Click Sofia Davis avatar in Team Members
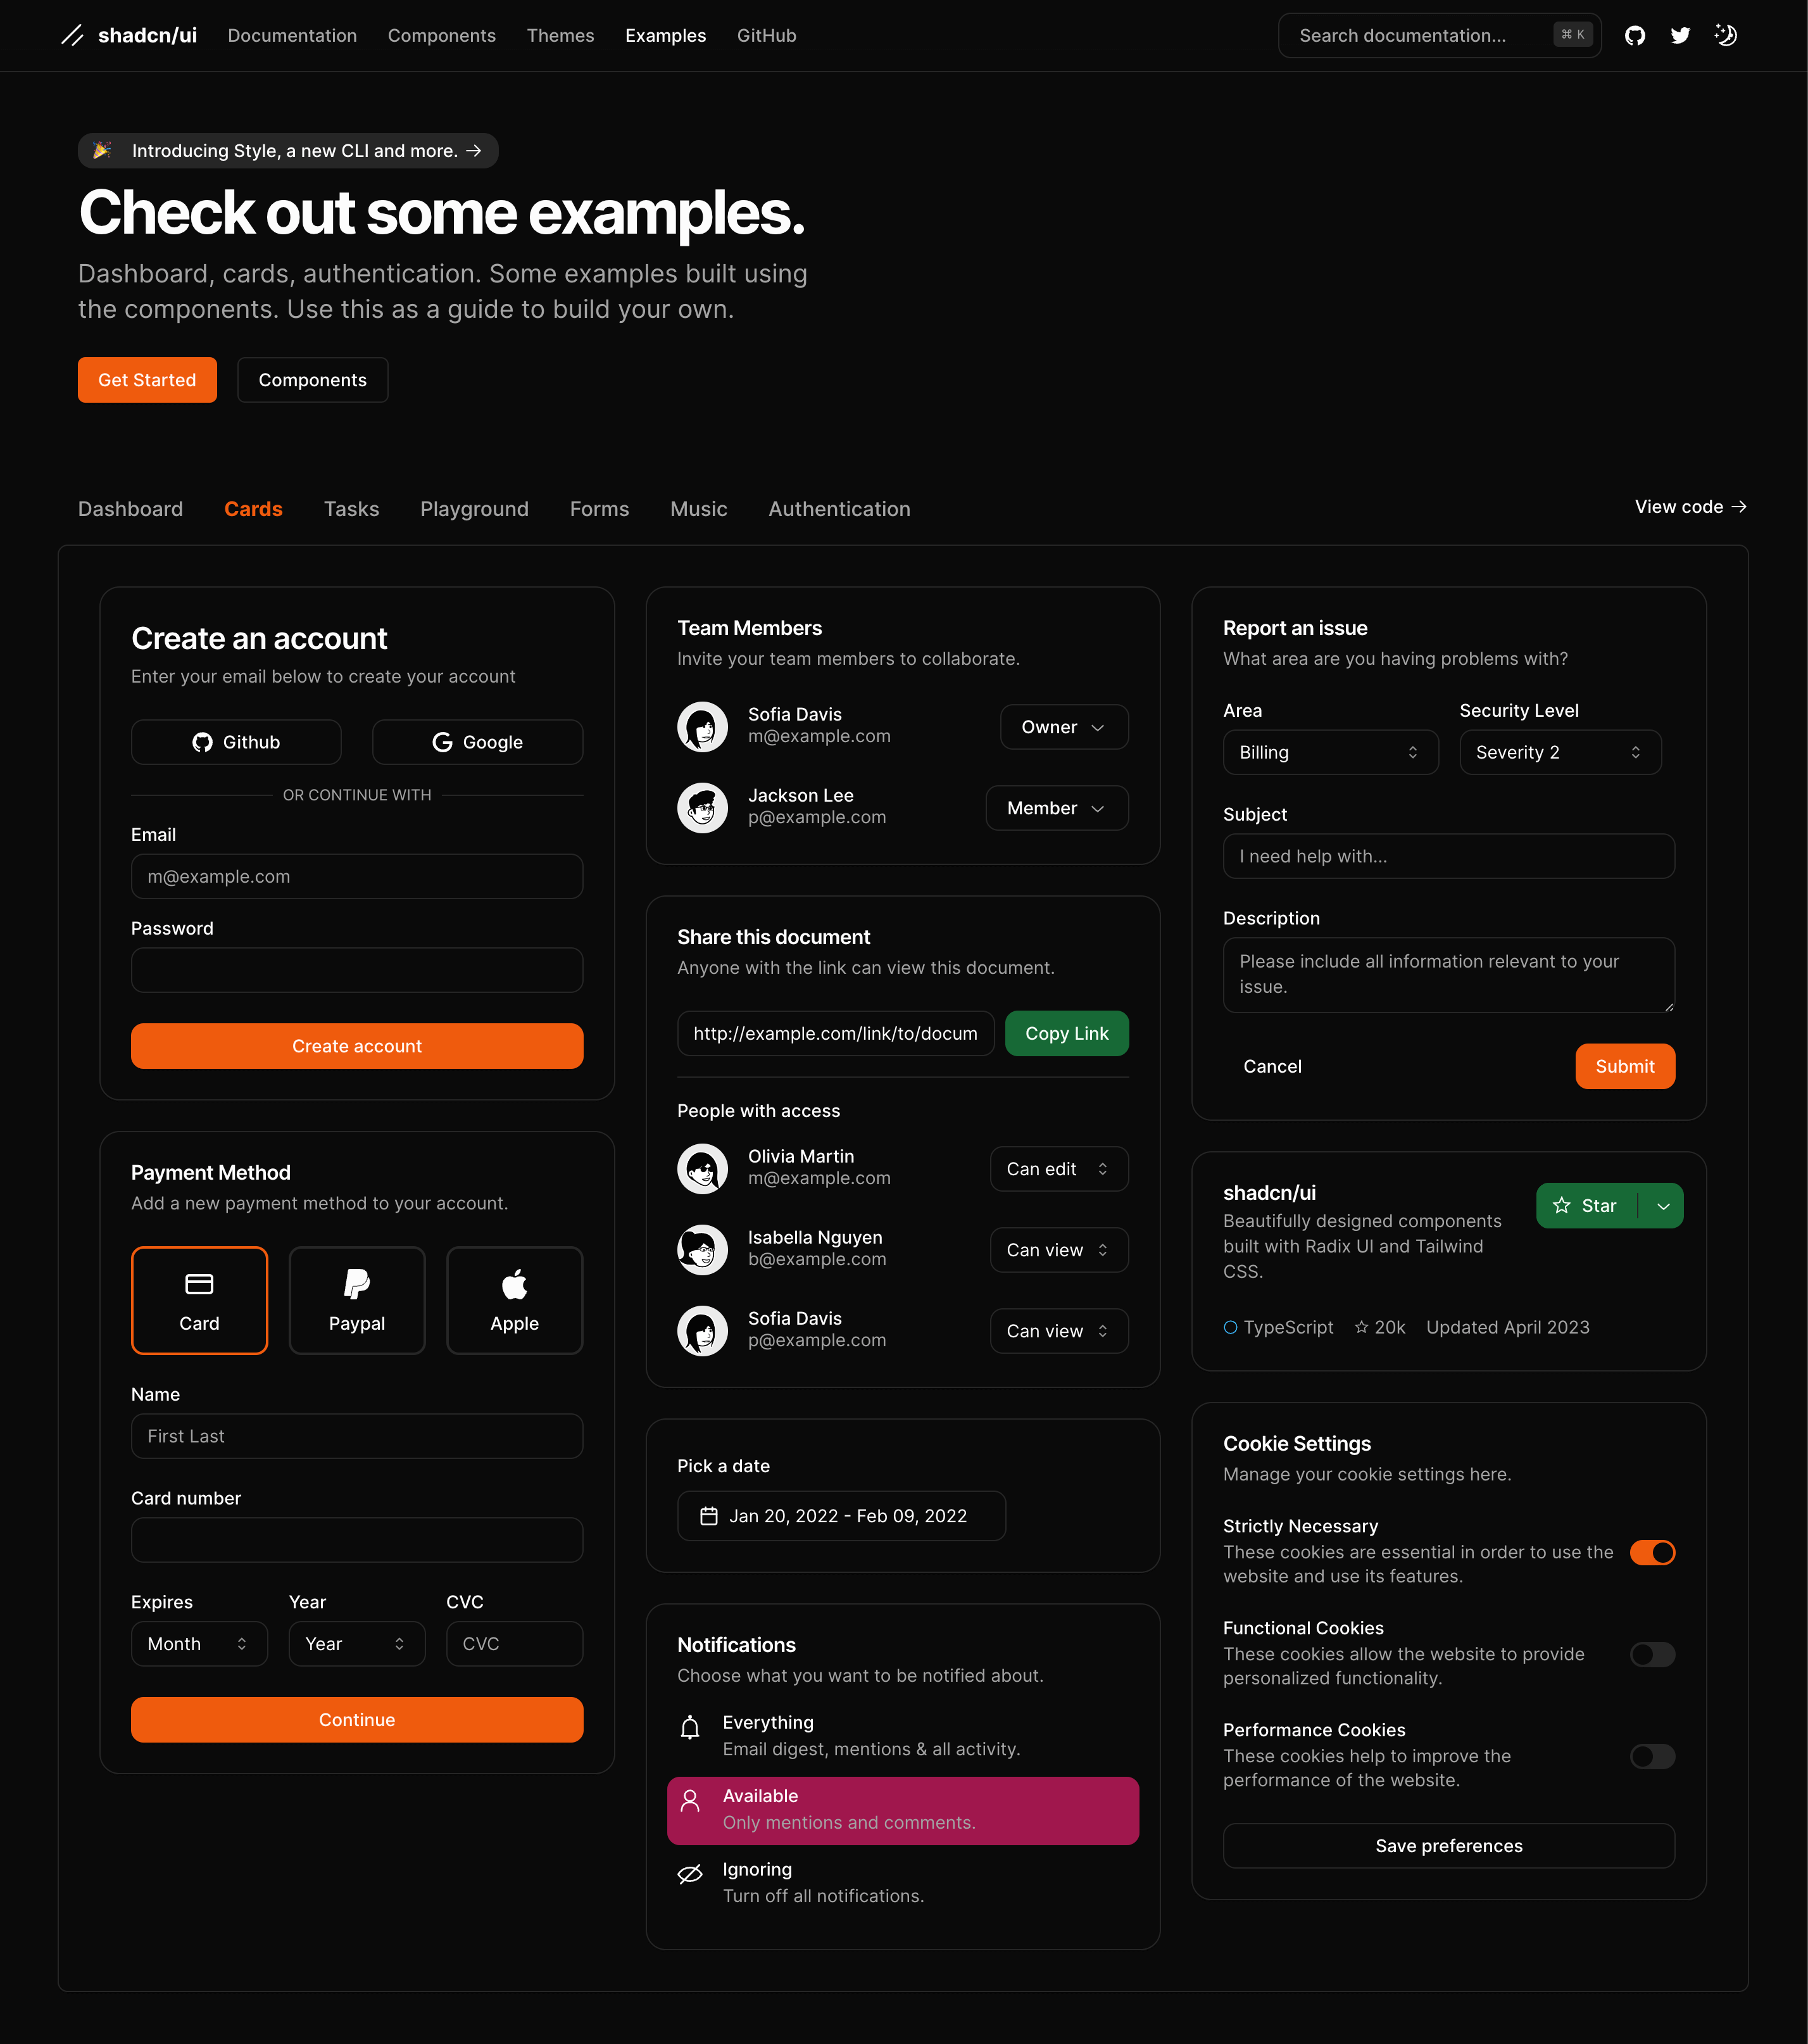 pos(702,727)
